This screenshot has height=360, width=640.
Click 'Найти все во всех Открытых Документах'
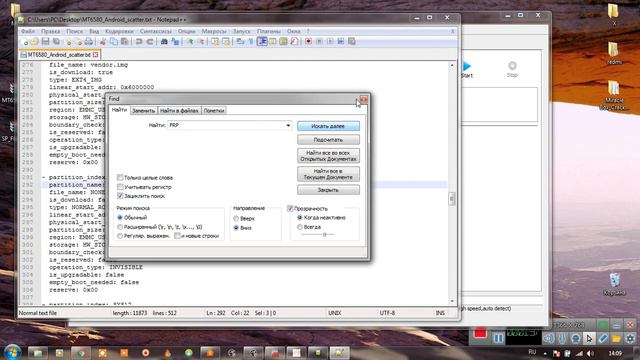[328, 156]
